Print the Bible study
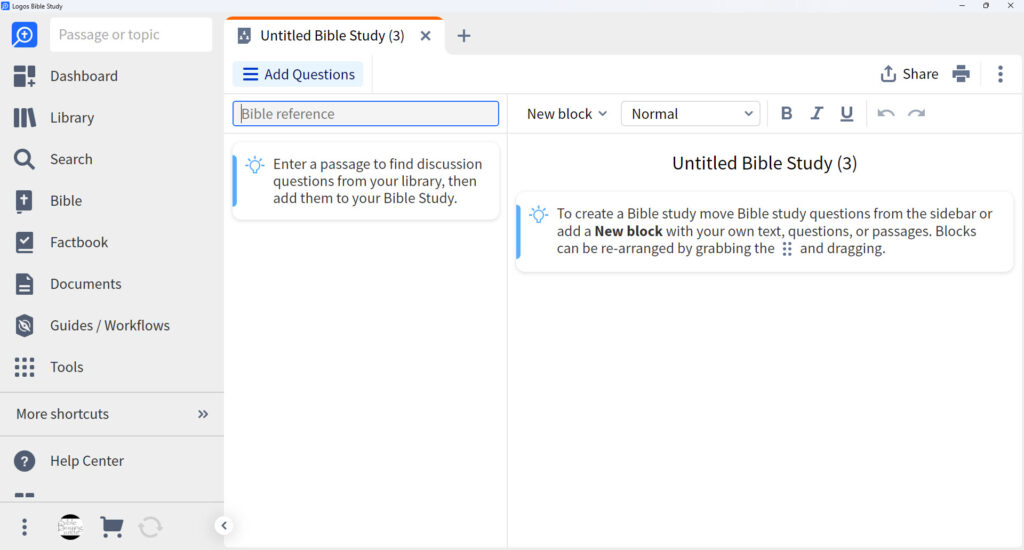This screenshot has height=550, width=1024. pyautogui.click(x=961, y=74)
